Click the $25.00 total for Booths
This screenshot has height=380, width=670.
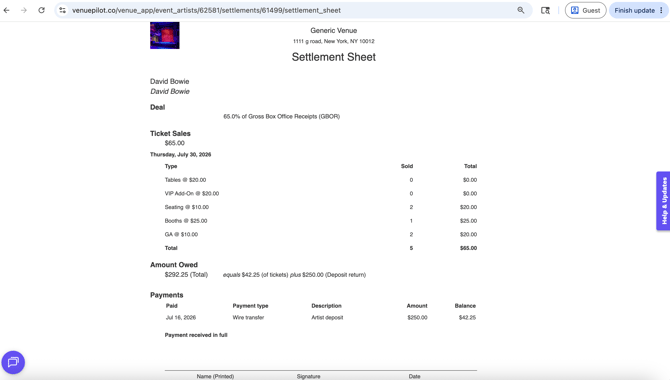click(468, 221)
